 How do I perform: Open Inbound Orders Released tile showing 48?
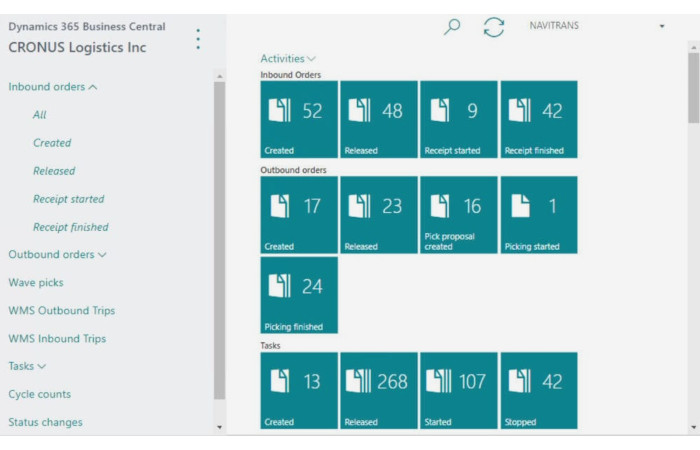tap(379, 119)
